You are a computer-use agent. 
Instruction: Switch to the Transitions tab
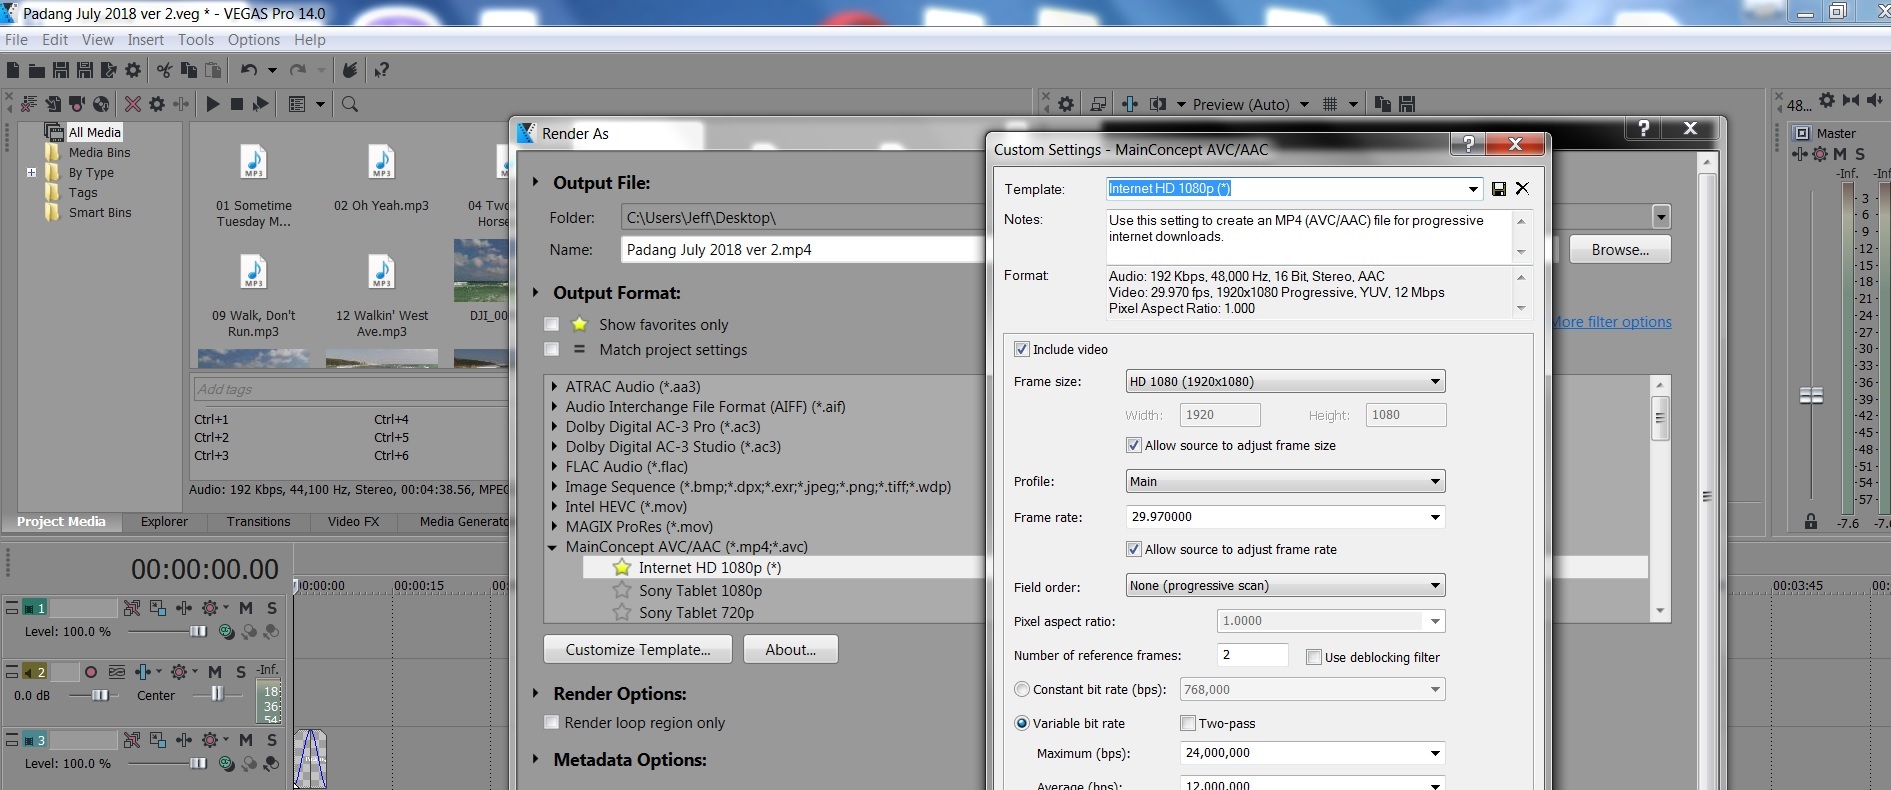[258, 522]
